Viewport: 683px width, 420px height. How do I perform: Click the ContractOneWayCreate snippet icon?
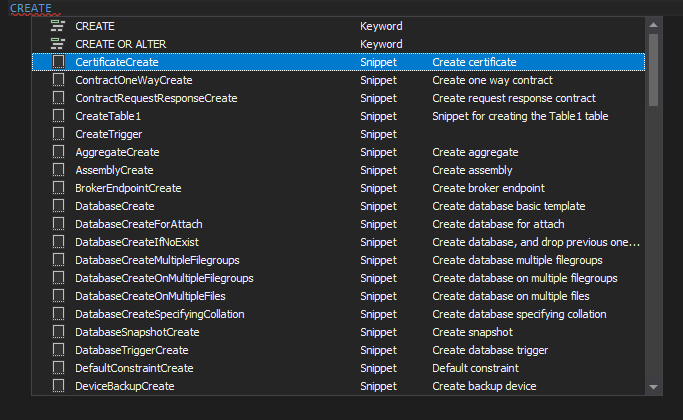[58, 80]
